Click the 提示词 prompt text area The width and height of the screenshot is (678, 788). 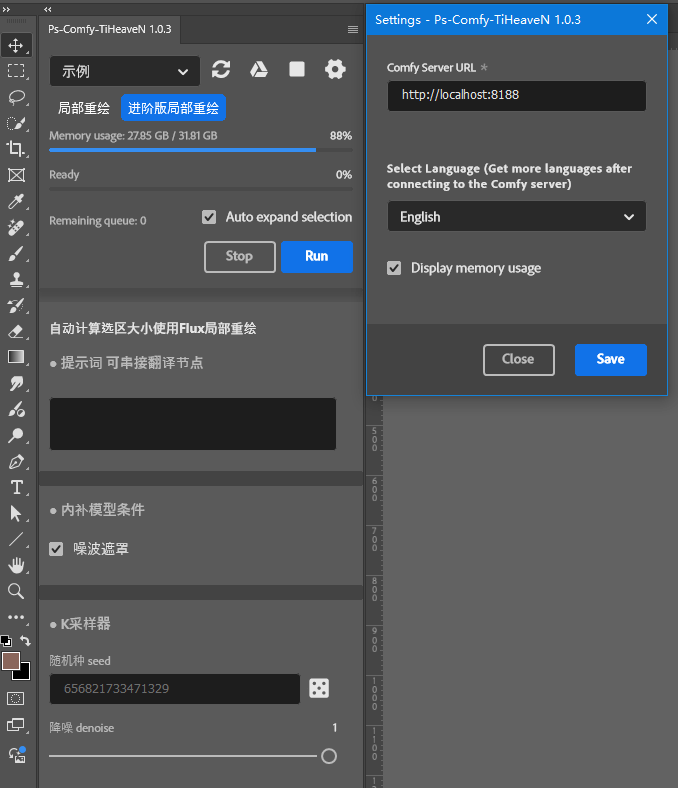[193, 424]
